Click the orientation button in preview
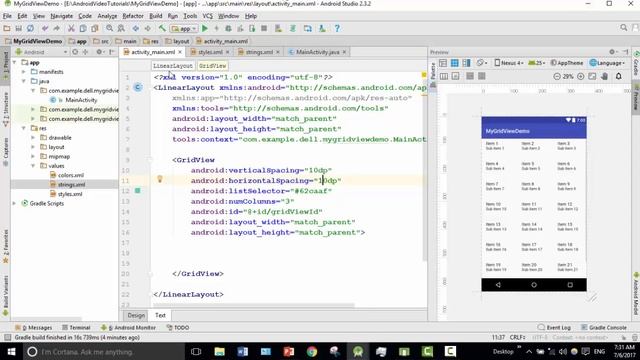 [x=482, y=63]
